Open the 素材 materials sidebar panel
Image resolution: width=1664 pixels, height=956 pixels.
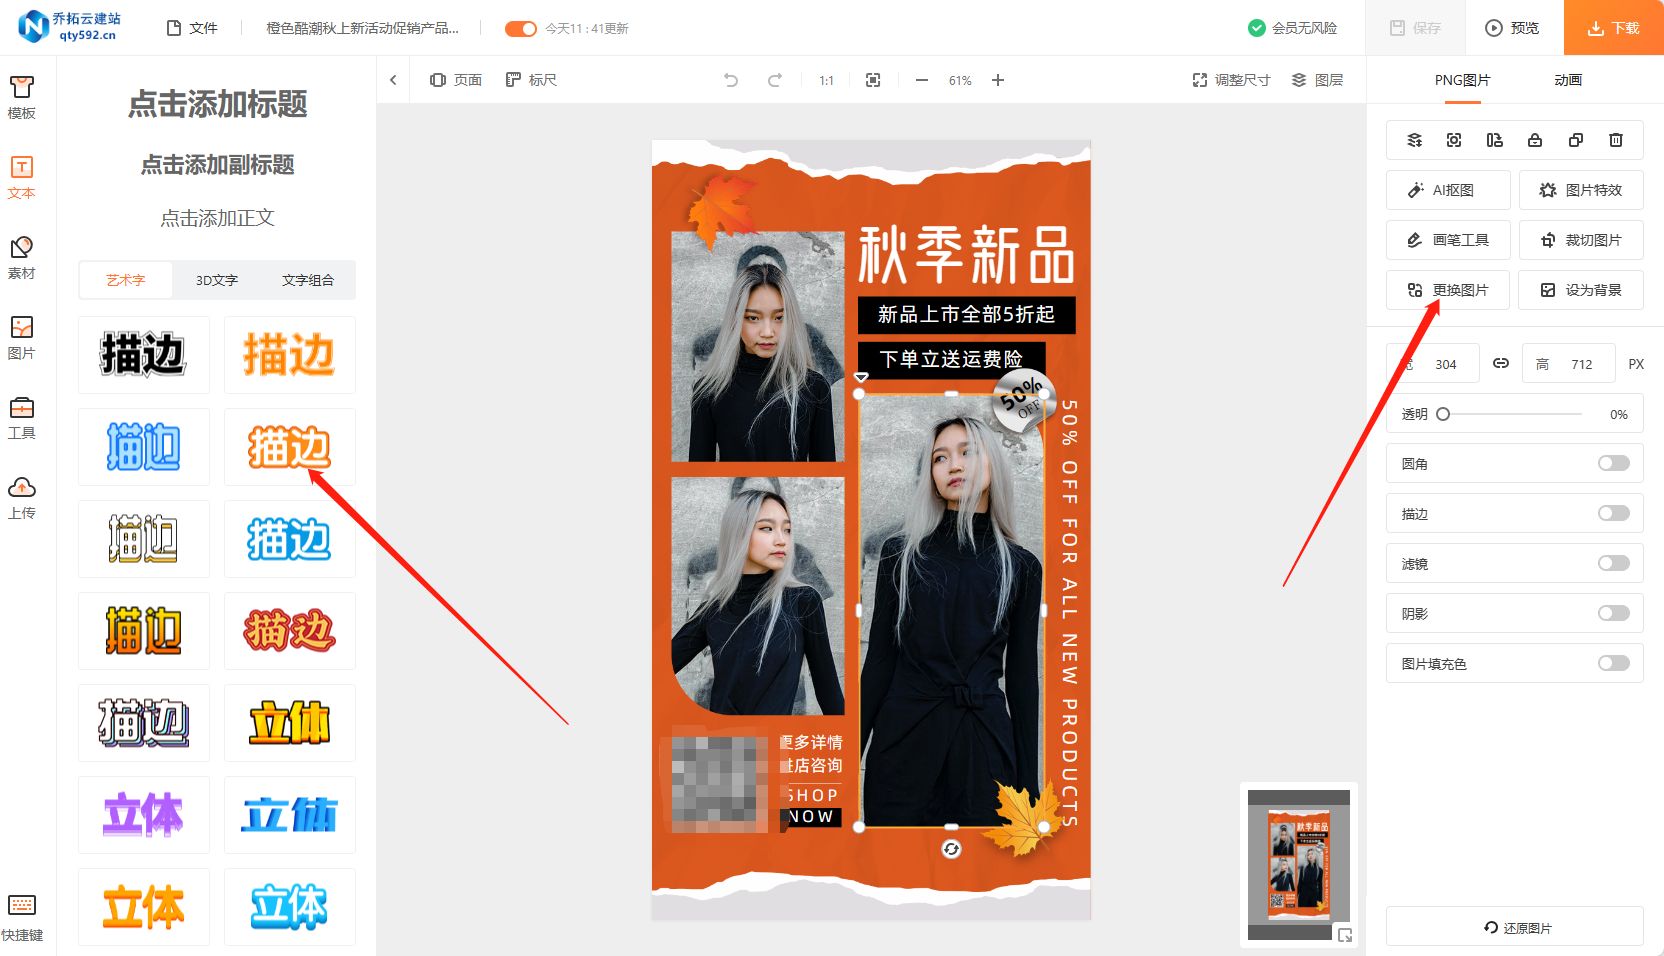21,258
